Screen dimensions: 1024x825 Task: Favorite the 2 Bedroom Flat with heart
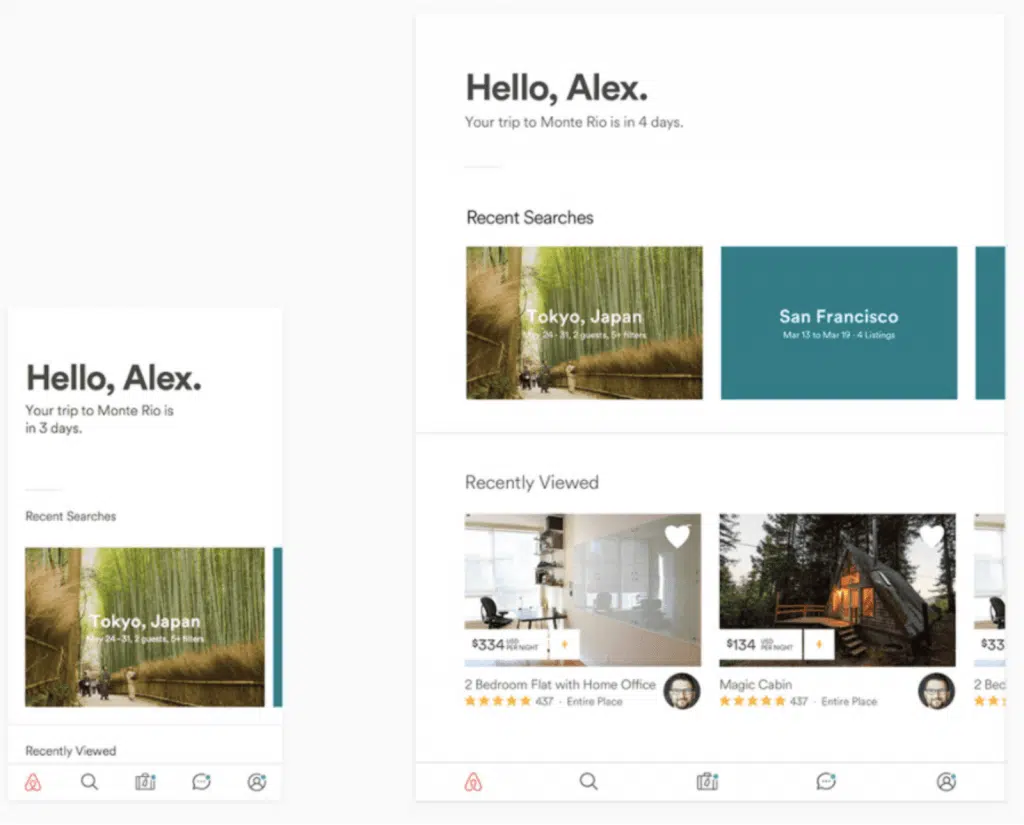coord(677,536)
